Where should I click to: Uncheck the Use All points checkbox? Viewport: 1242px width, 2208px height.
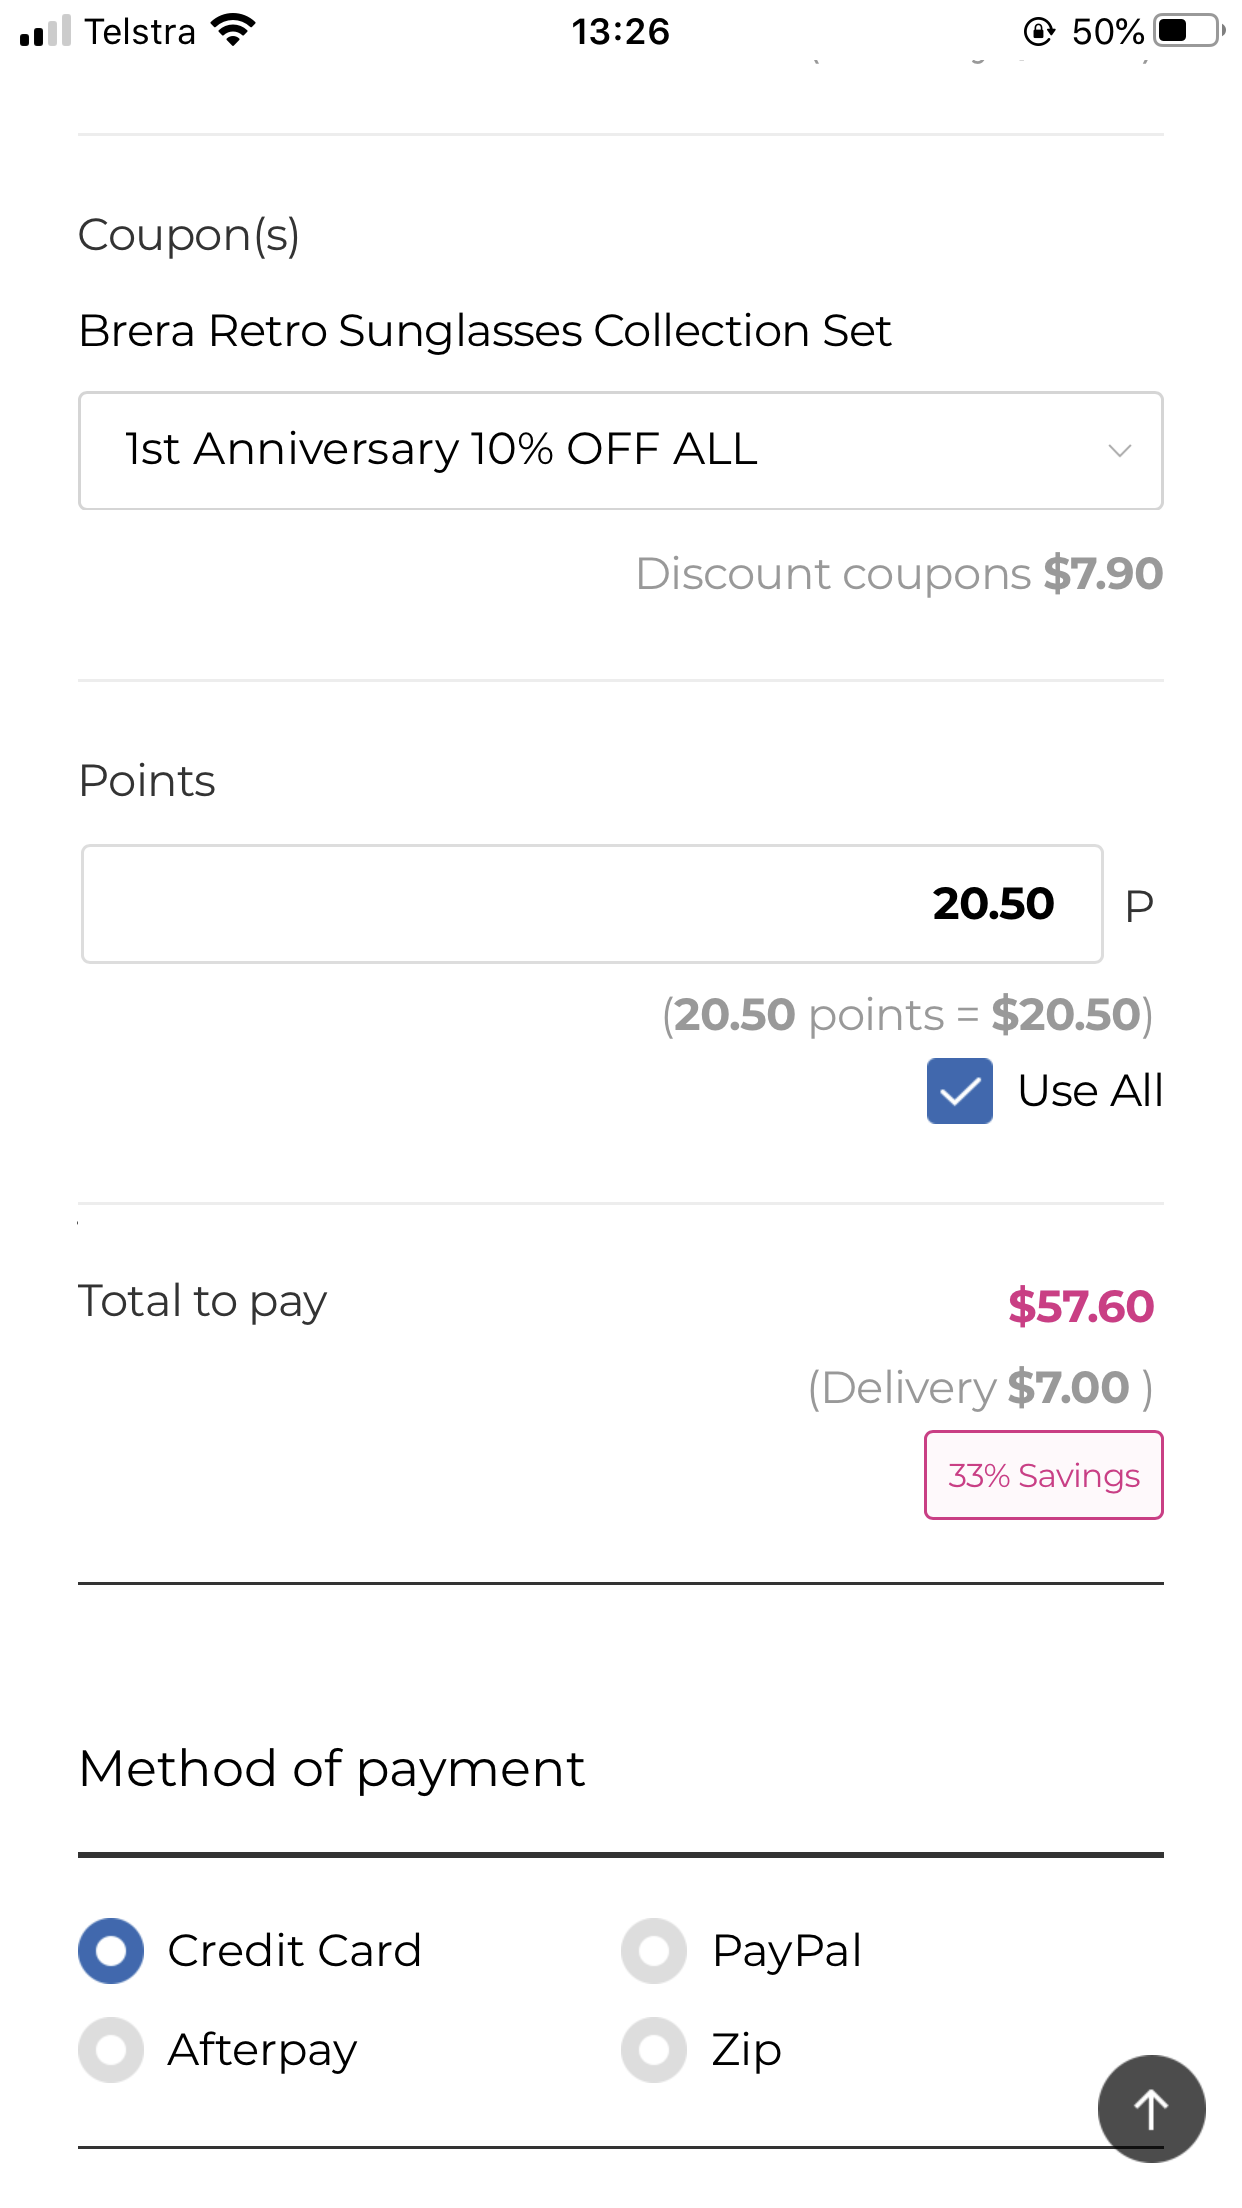point(959,1091)
